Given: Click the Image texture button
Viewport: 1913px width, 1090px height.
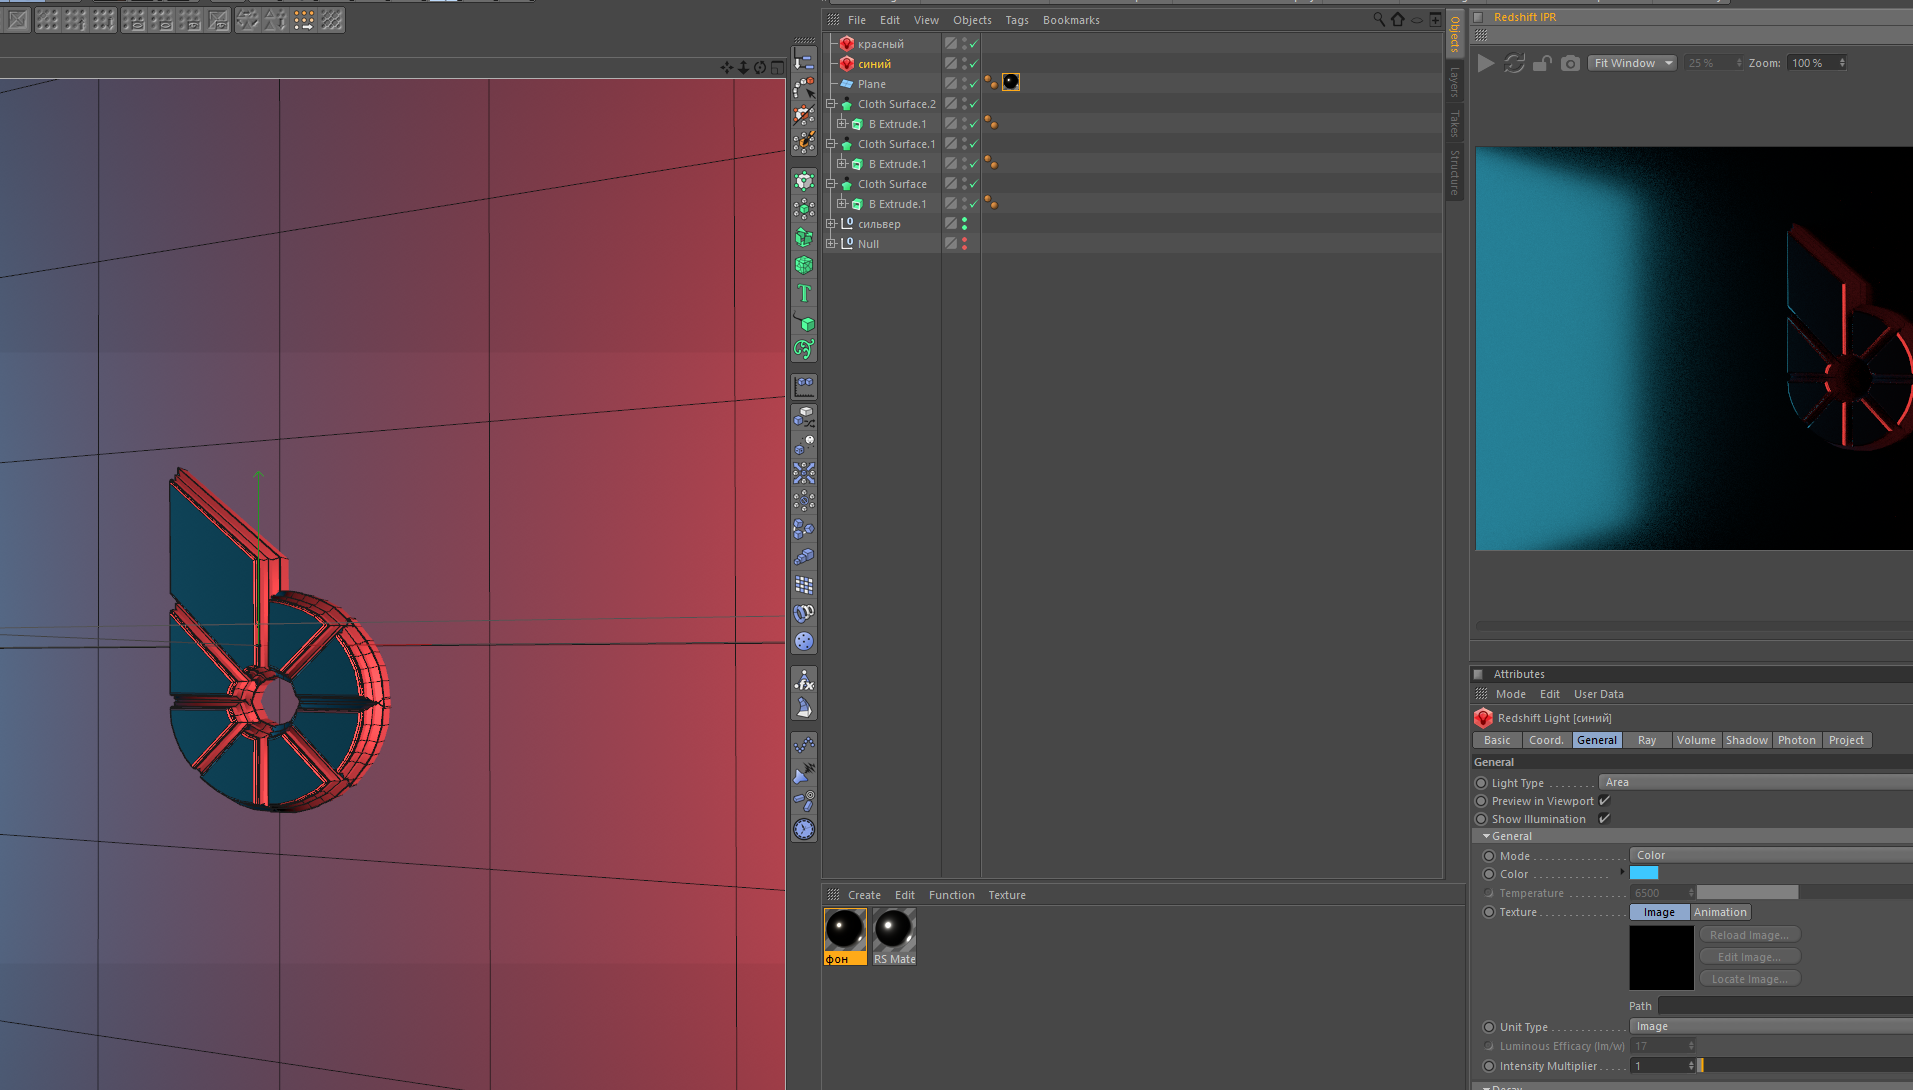Looking at the screenshot, I should point(1659,912).
